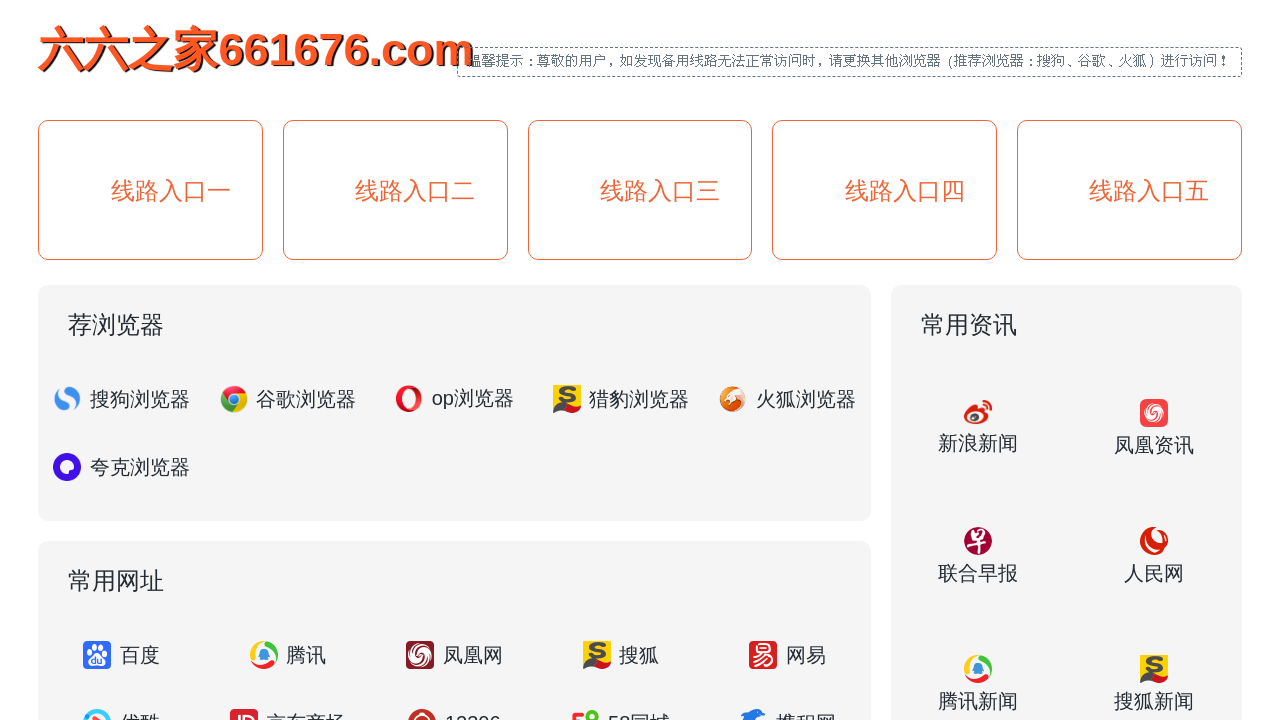Image resolution: width=1280 pixels, height=720 pixels.
Task: Open the 火狐浏览器 text link
Action: [x=805, y=399]
